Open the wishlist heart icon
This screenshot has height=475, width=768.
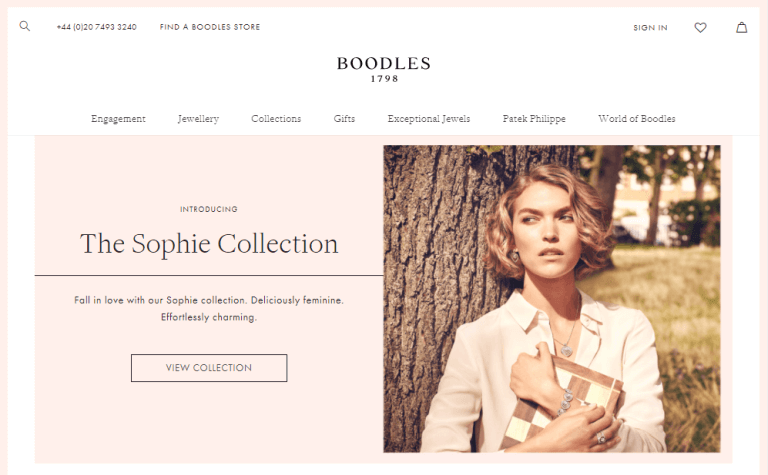(700, 27)
